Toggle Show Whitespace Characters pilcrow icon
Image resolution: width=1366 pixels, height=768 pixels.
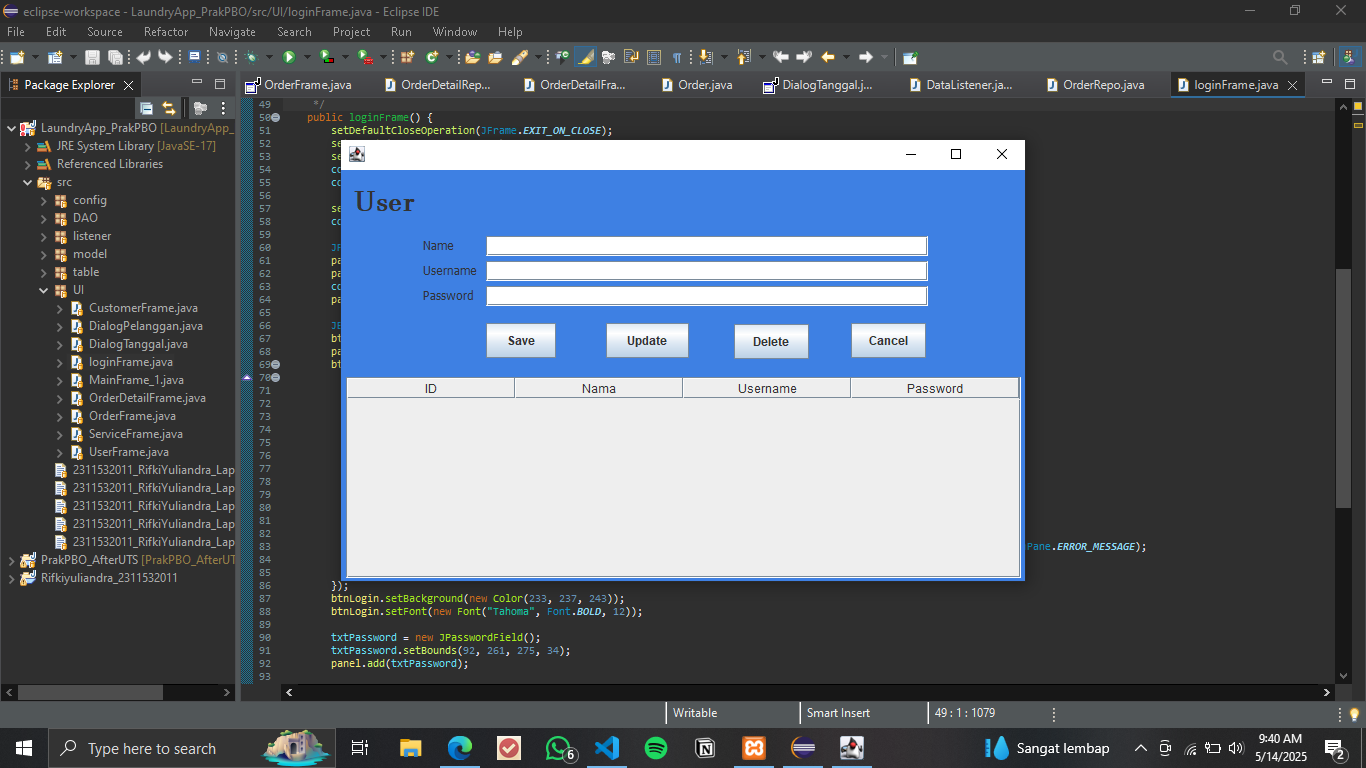[677, 57]
